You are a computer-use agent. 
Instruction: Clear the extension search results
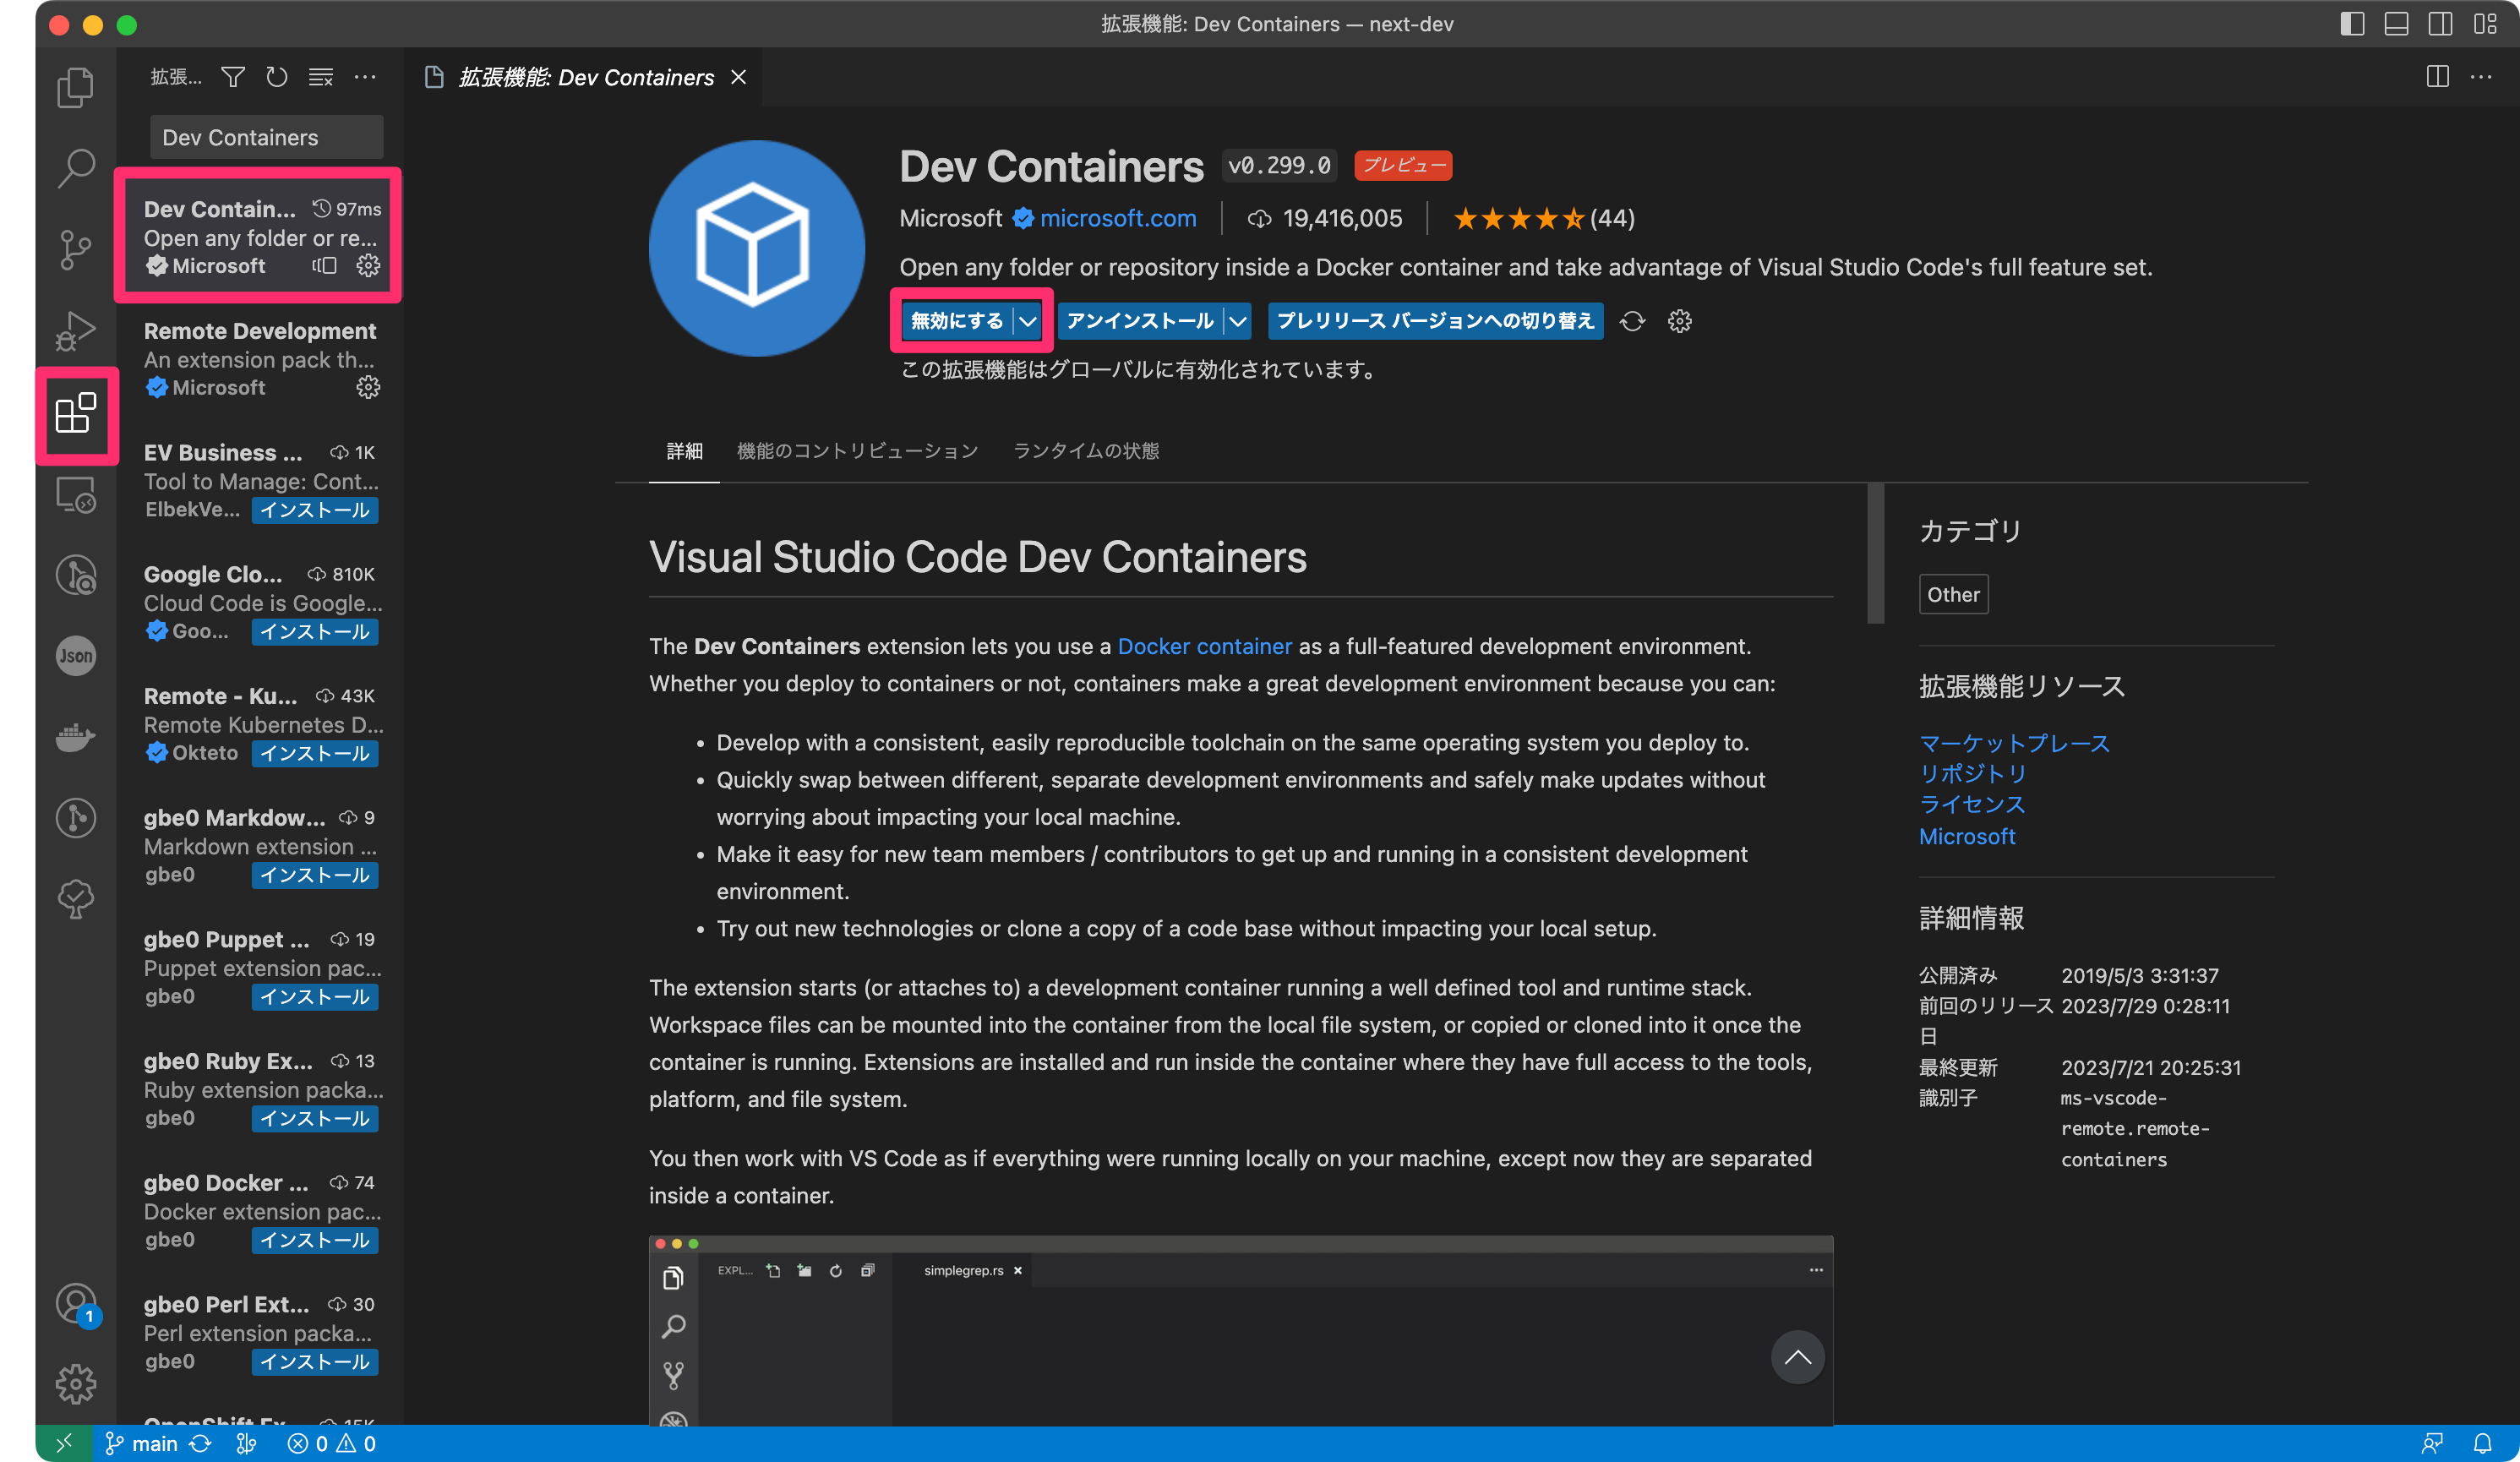pos(320,77)
